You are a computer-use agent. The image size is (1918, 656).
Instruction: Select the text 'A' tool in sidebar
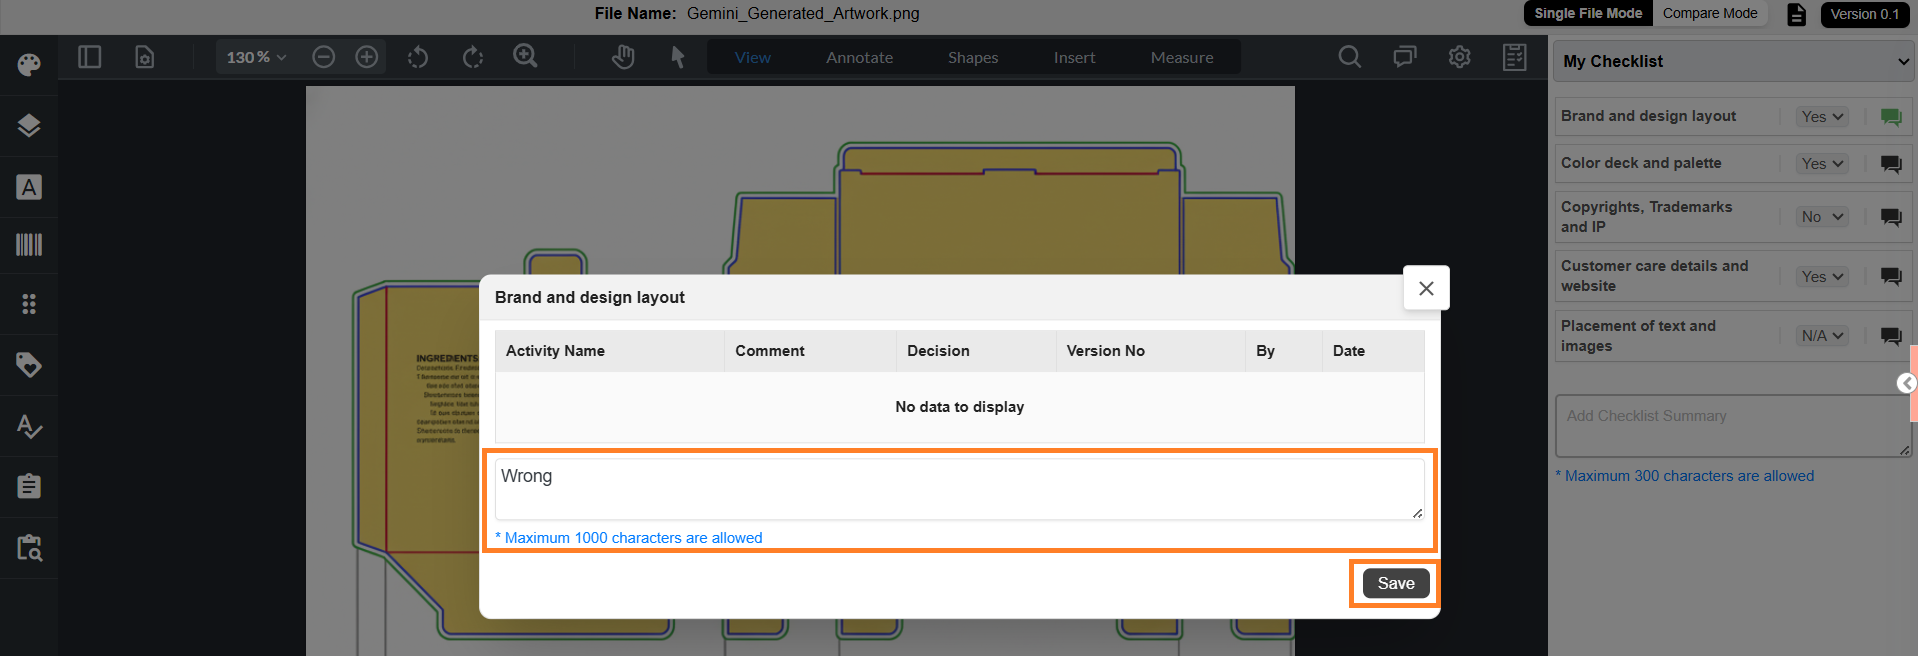point(29,187)
